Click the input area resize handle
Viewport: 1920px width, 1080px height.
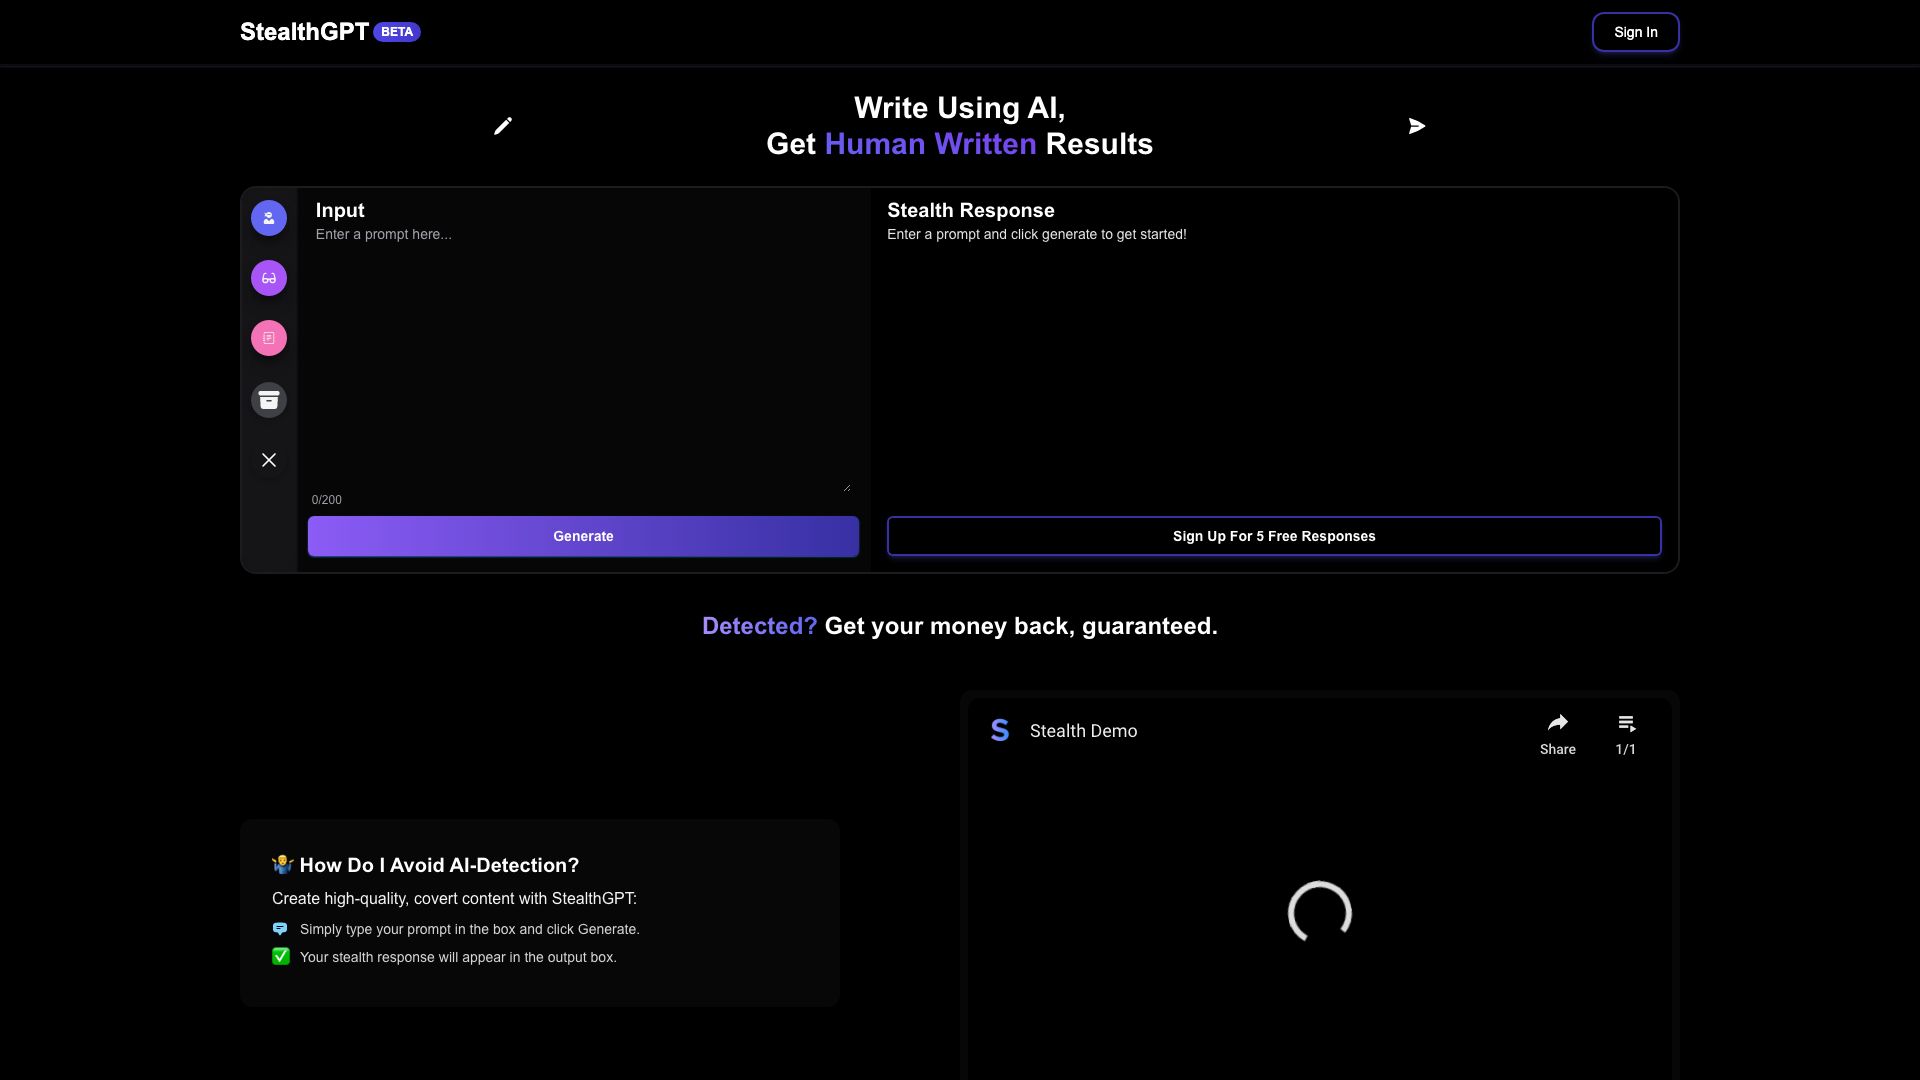coord(847,487)
